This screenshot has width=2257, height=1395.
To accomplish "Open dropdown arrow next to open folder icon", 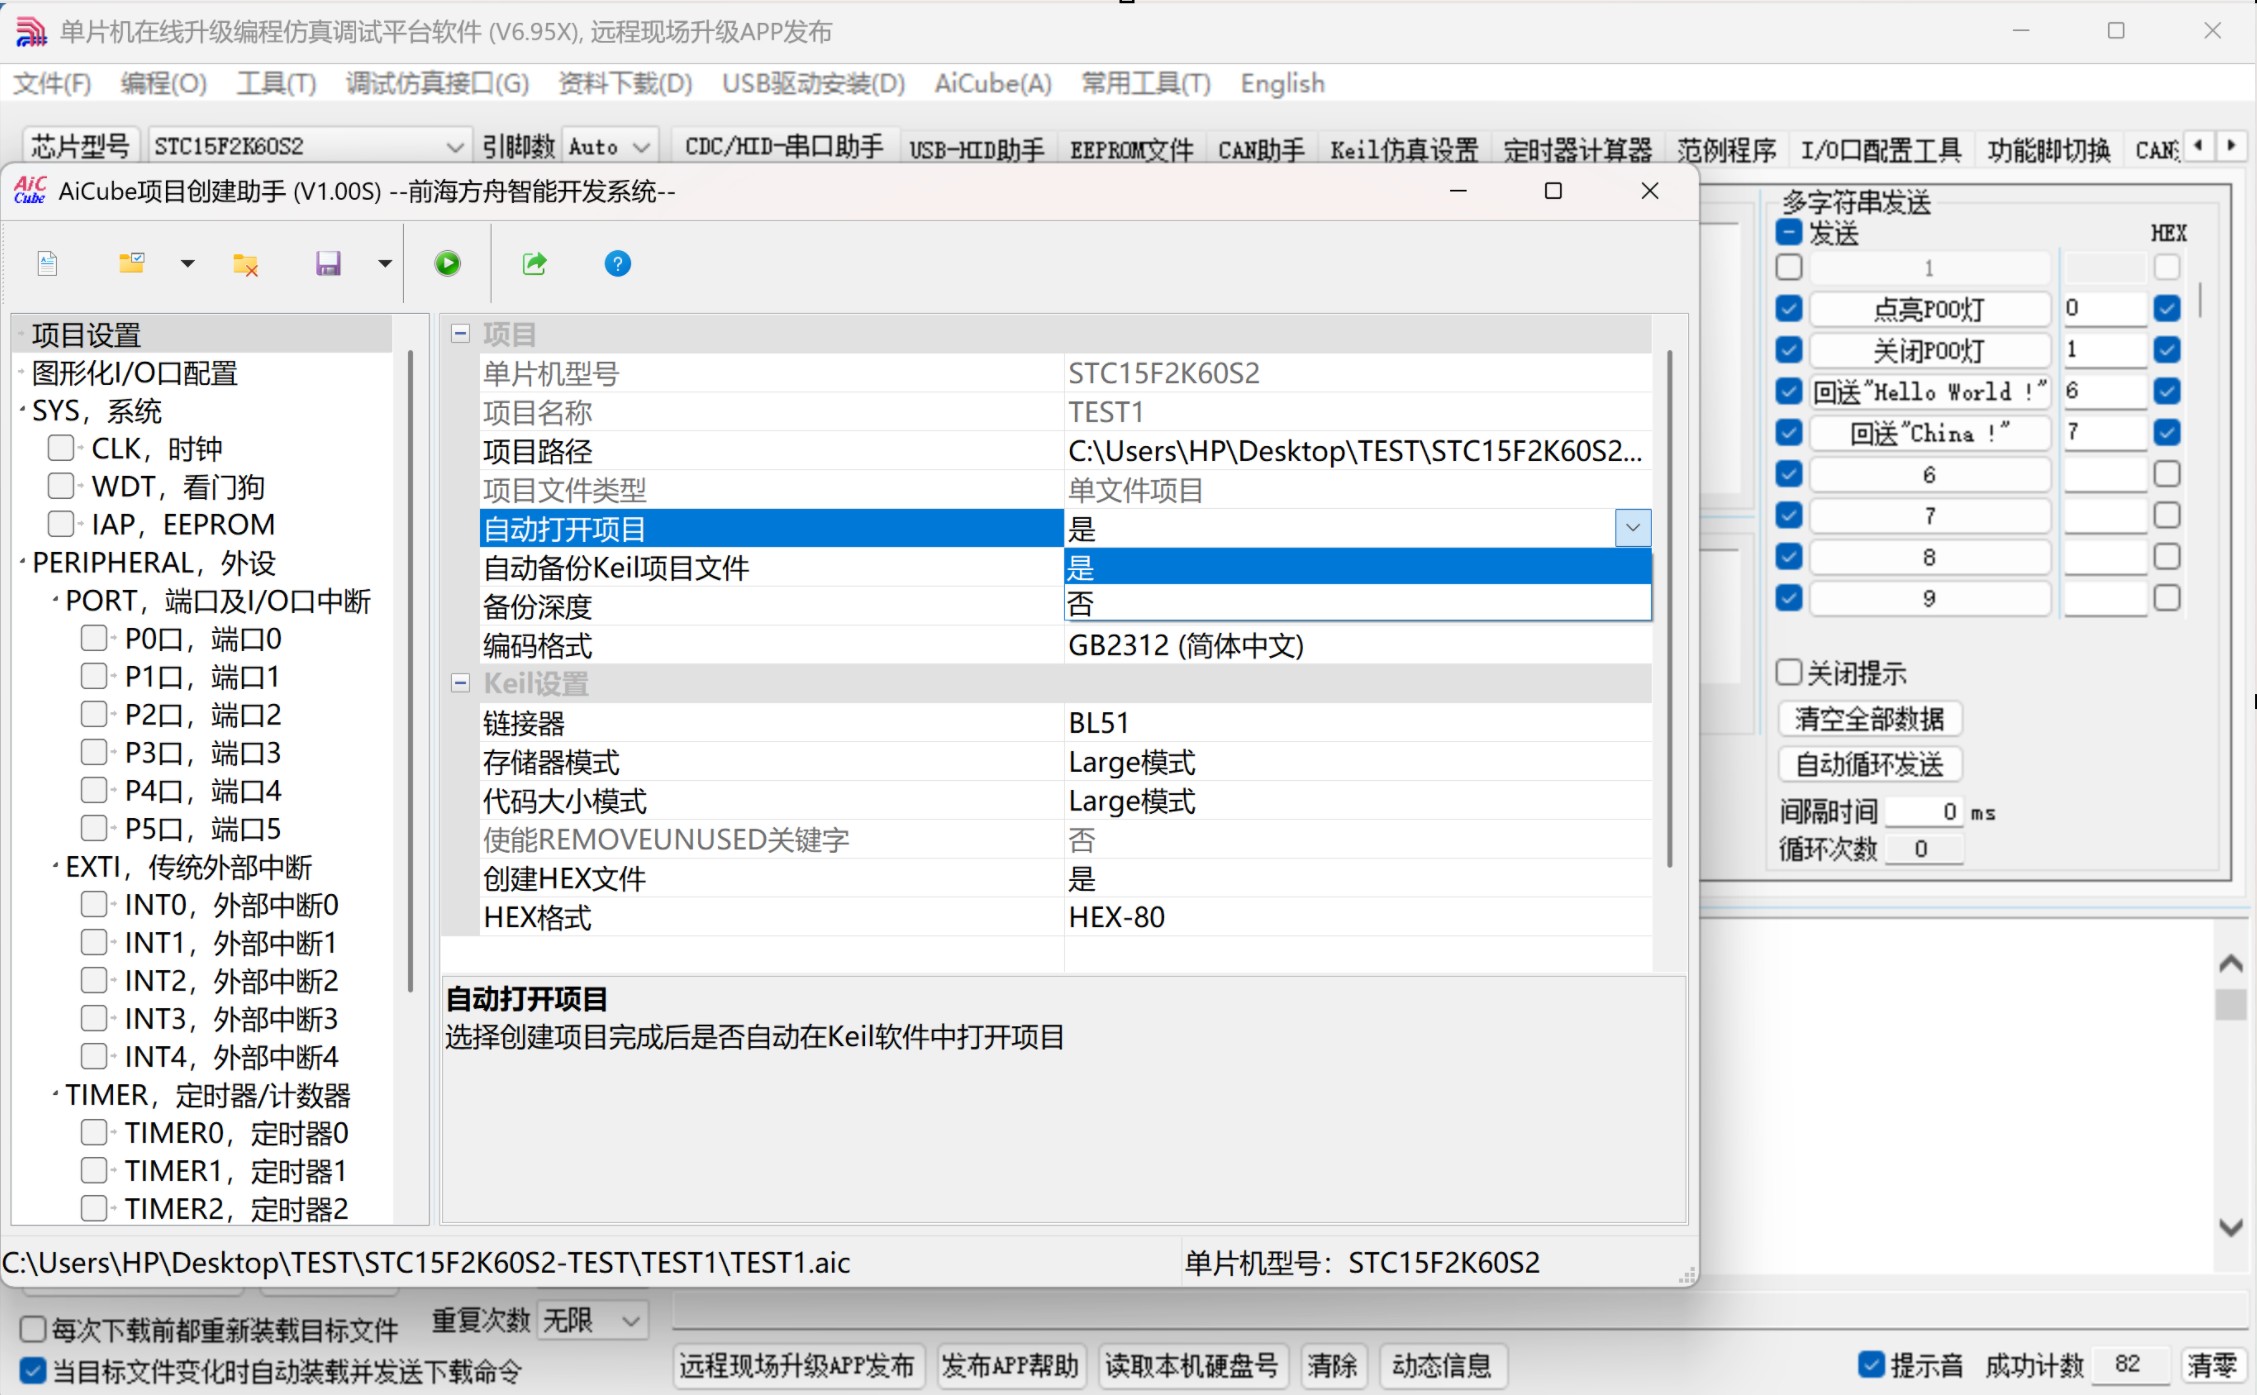I will tap(187, 264).
